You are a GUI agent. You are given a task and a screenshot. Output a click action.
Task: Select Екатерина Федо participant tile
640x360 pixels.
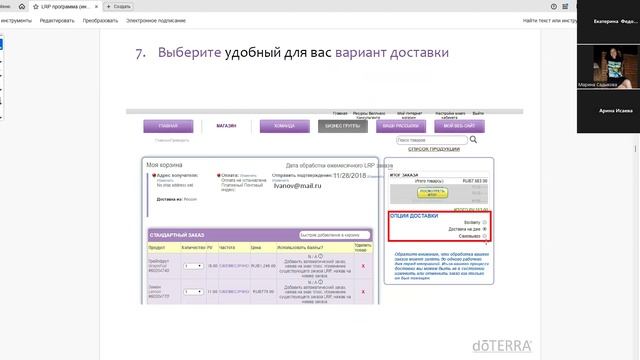[608, 21]
